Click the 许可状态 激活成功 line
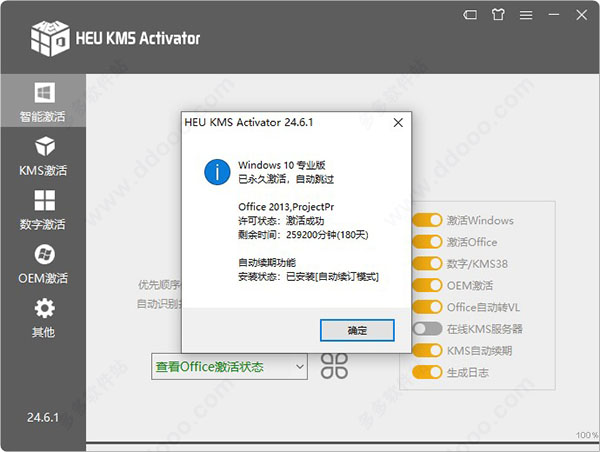 [x=281, y=221]
